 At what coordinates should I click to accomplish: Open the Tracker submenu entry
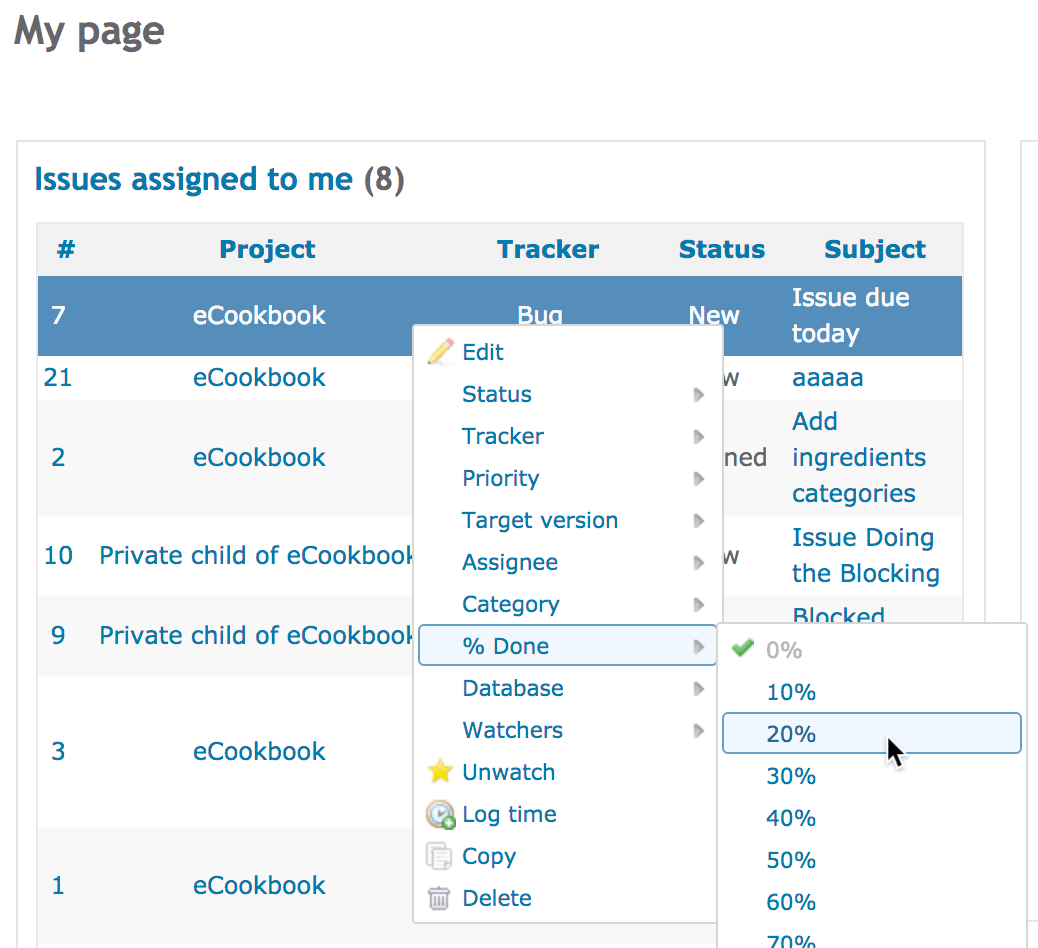[x=567, y=436]
